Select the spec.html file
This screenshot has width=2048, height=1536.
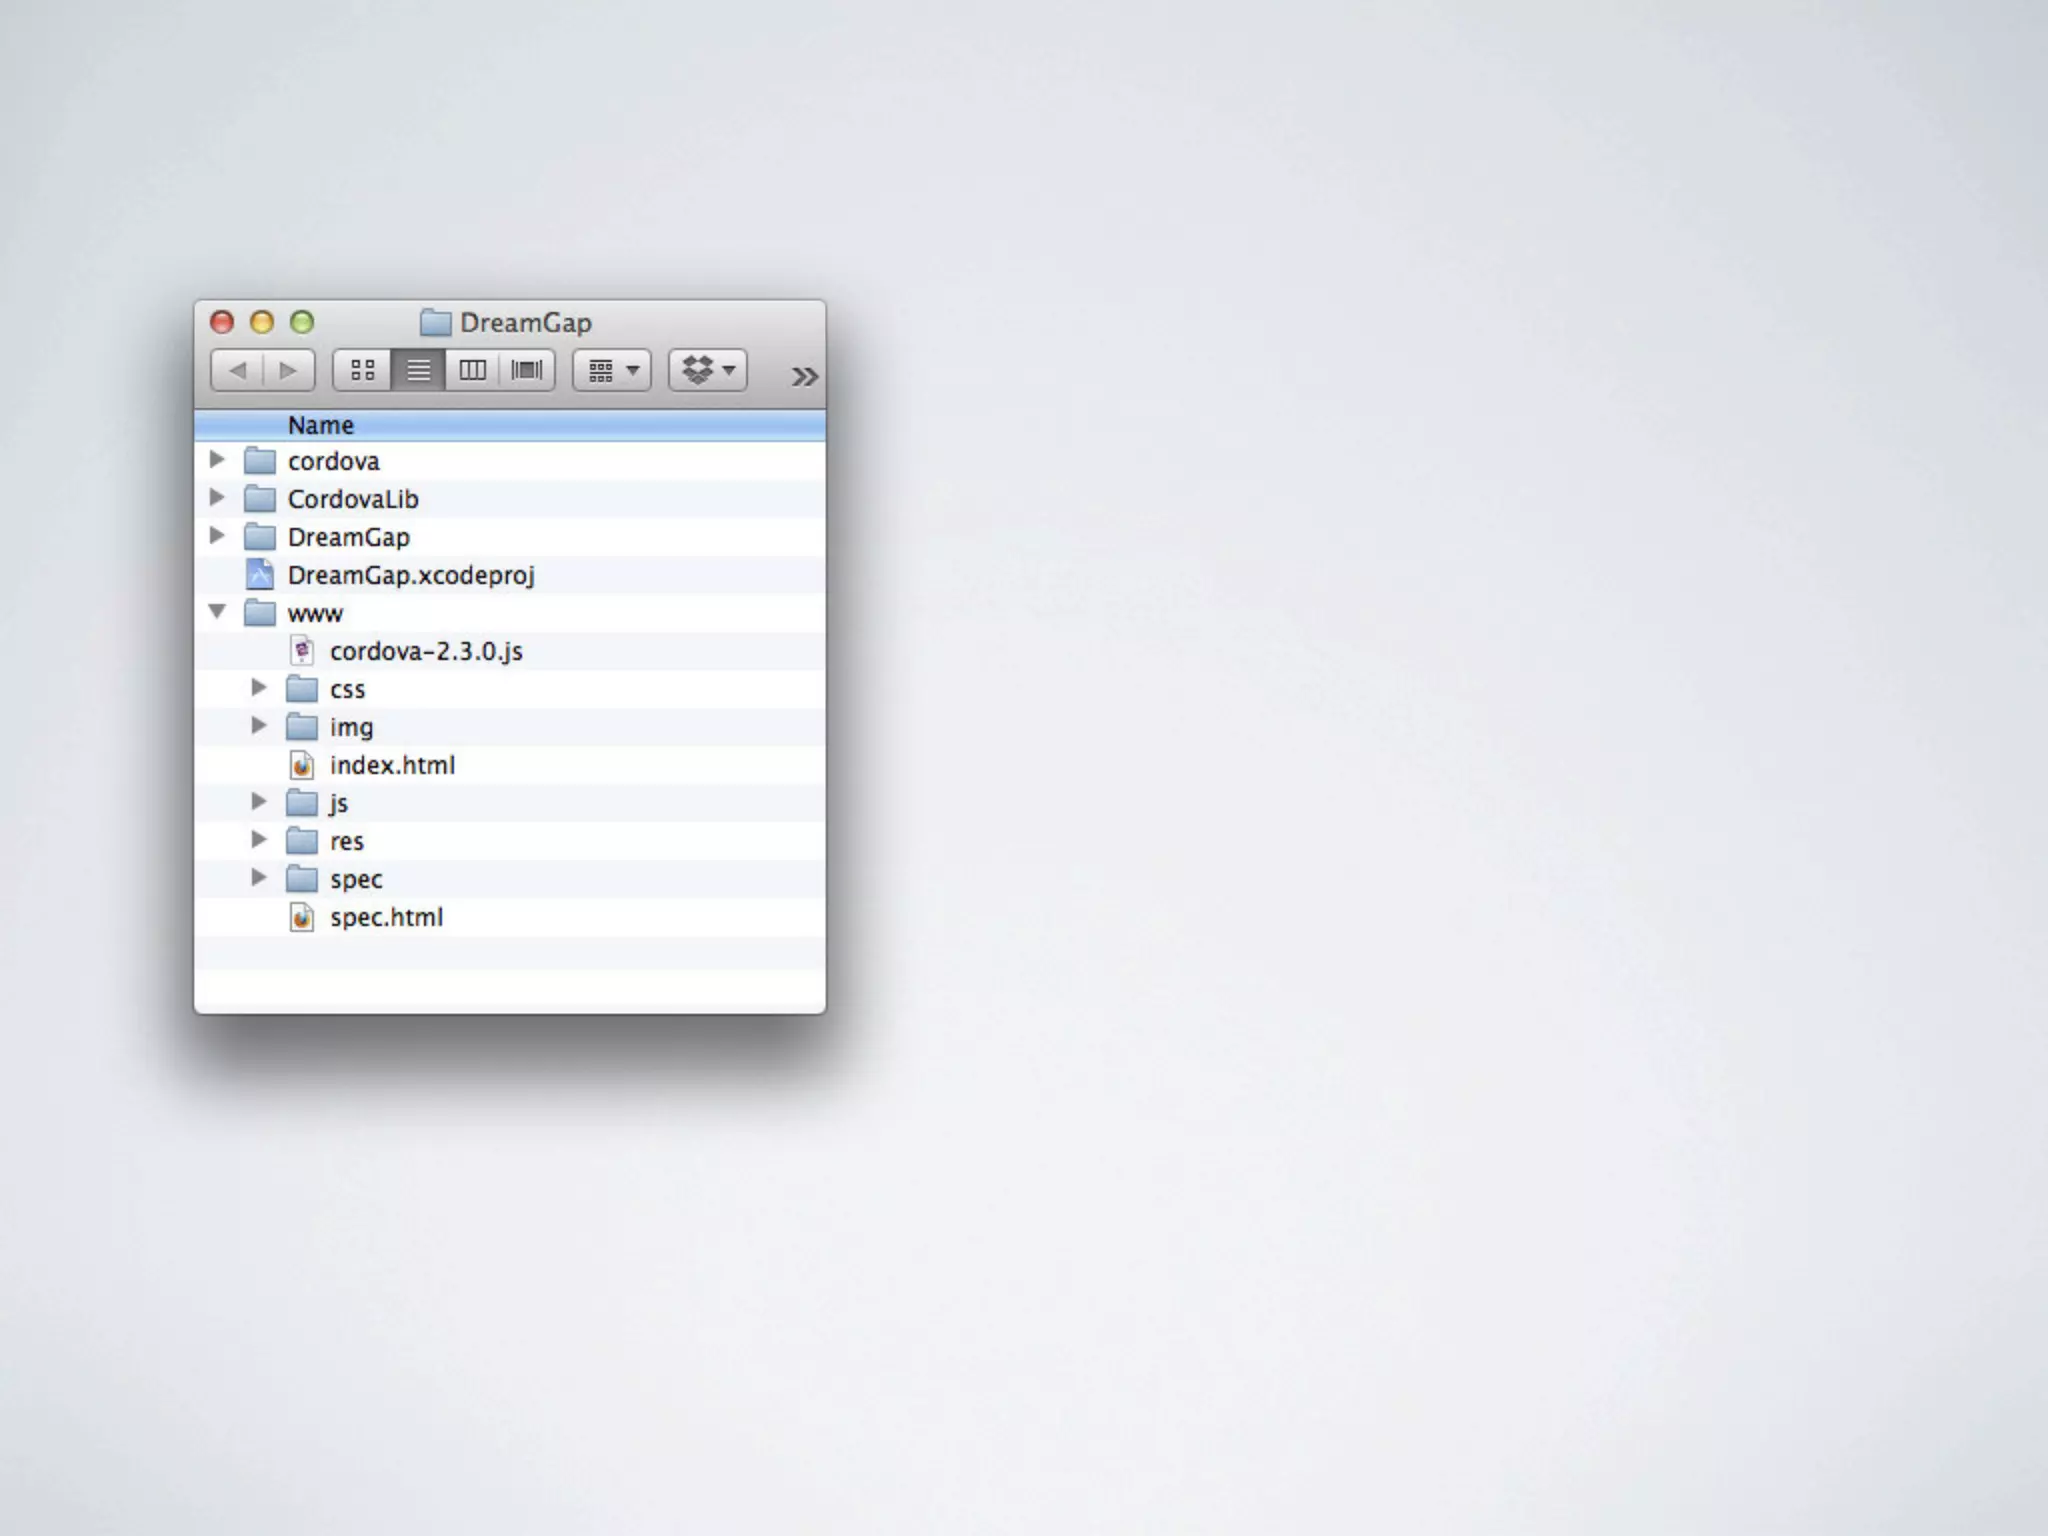pos(386,917)
